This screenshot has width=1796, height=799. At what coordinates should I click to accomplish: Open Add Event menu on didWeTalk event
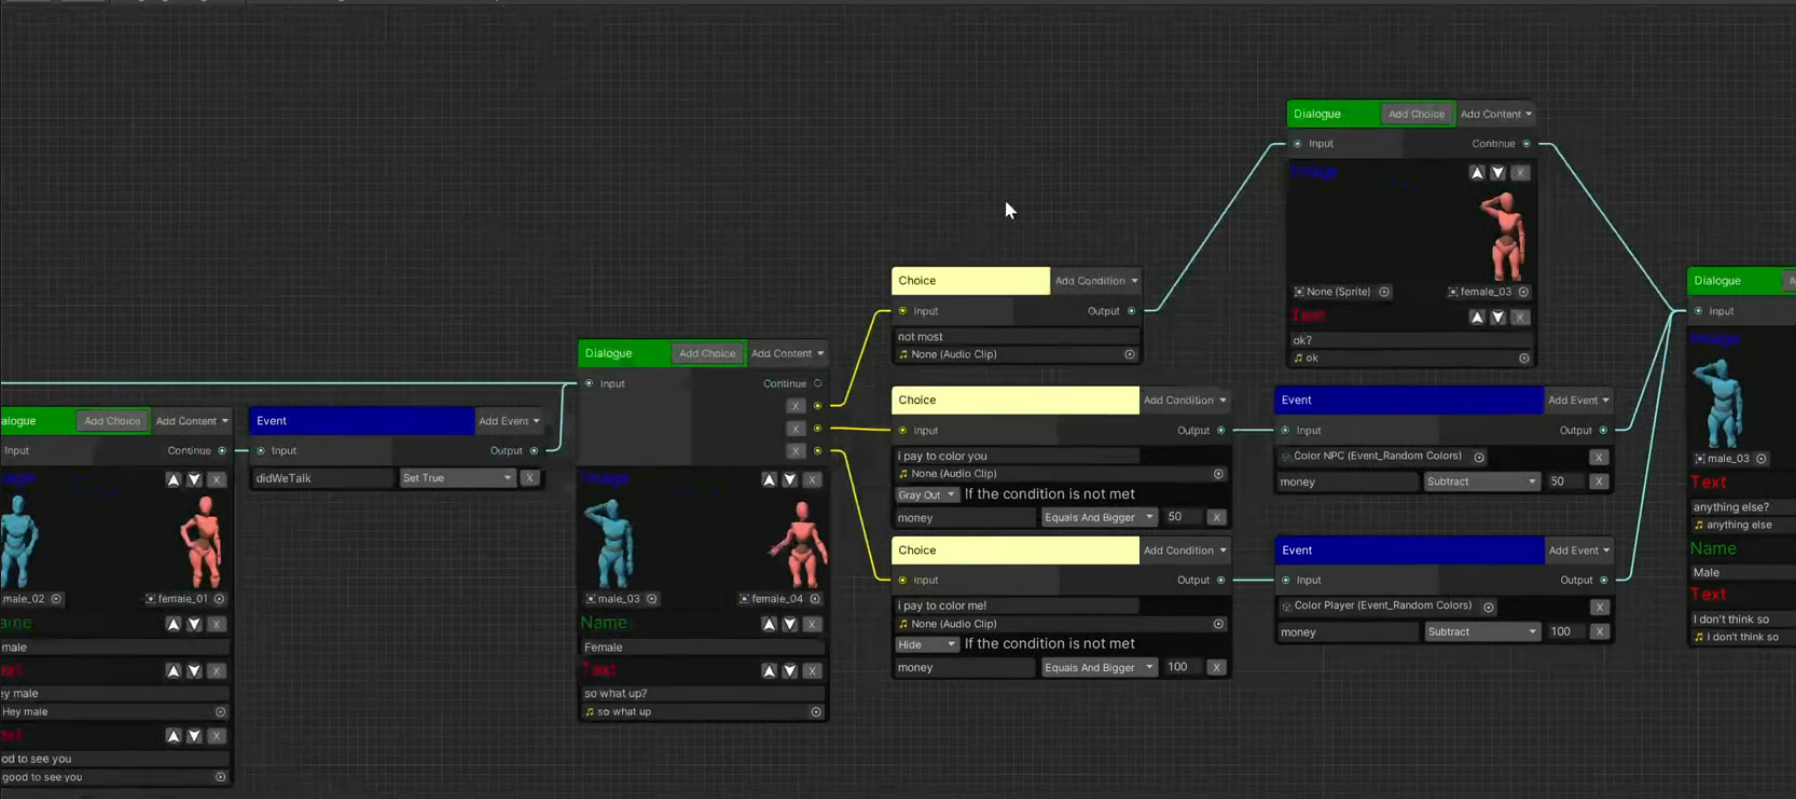click(508, 421)
